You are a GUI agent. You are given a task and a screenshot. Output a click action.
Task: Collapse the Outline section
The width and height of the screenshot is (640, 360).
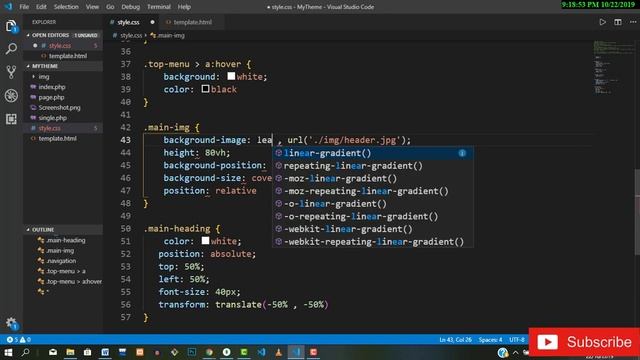[x=63, y=230]
